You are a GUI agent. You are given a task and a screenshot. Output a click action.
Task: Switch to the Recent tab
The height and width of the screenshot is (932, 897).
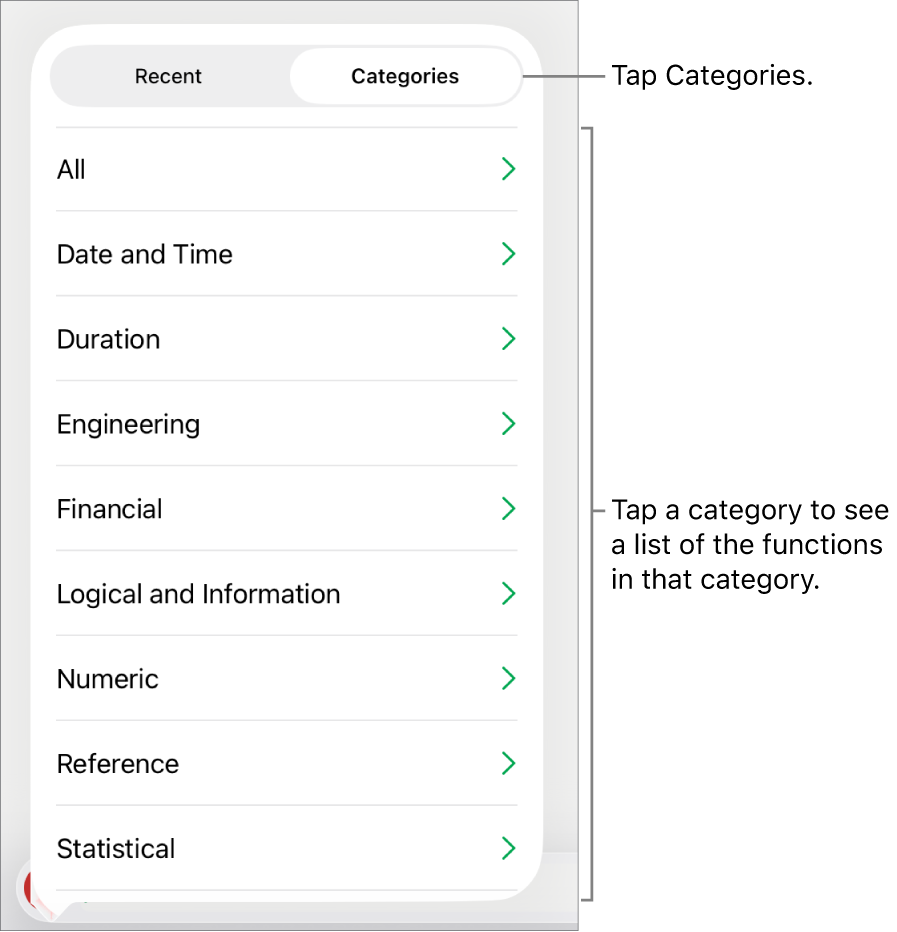(x=168, y=76)
